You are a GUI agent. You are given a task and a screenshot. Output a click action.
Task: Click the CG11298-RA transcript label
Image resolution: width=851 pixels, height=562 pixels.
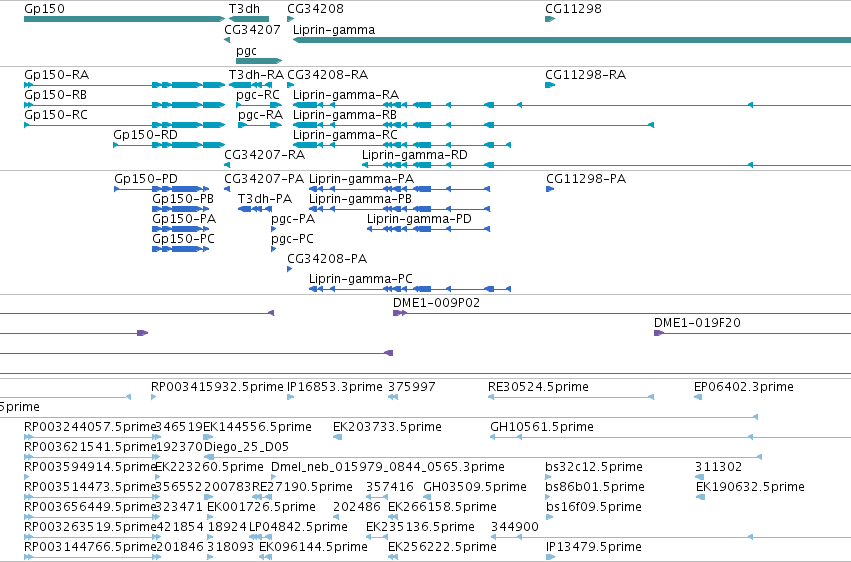click(x=586, y=74)
